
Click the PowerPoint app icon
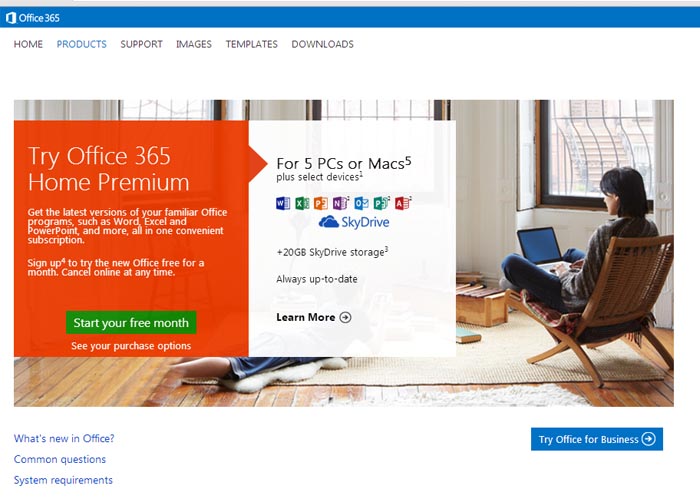321,203
